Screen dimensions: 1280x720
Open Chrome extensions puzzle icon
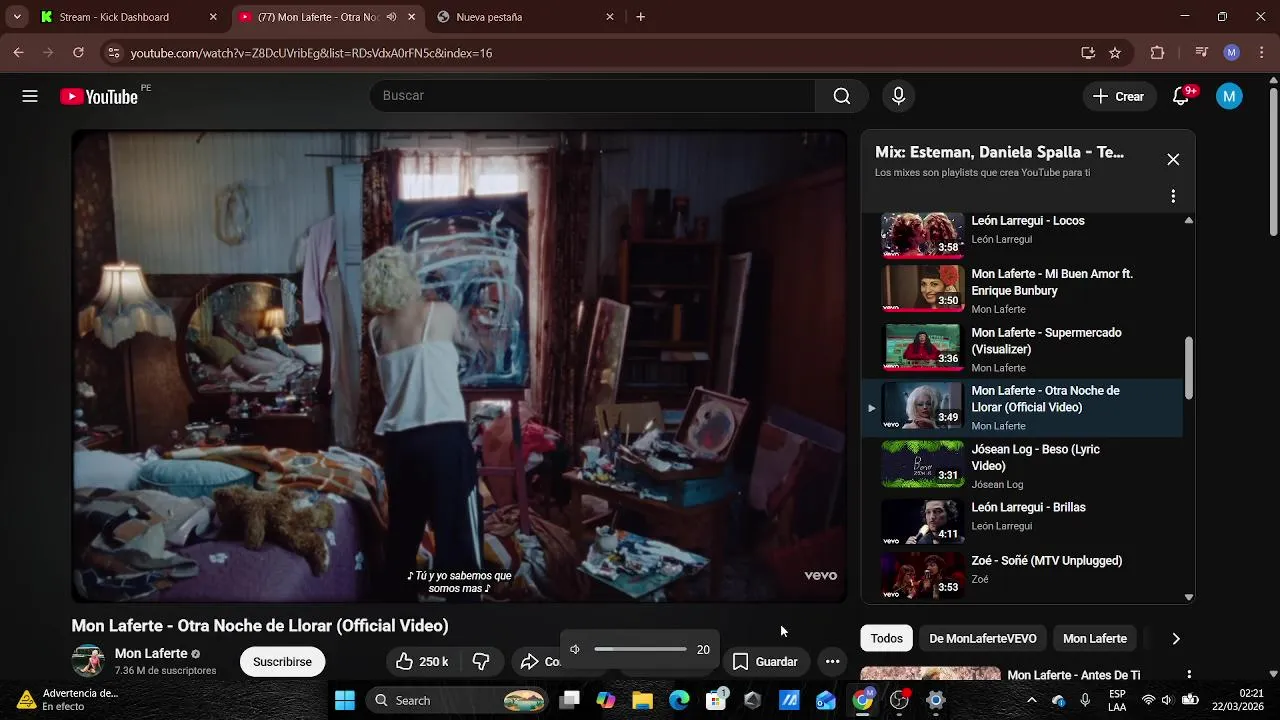point(1157,53)
